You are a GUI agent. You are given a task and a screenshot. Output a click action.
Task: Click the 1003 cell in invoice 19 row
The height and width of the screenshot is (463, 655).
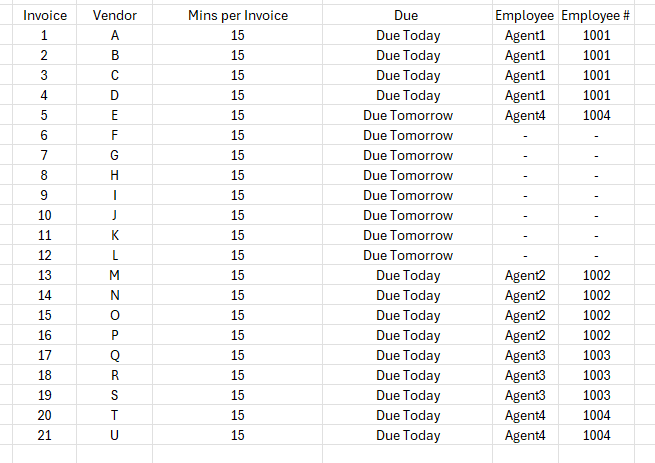596,395
